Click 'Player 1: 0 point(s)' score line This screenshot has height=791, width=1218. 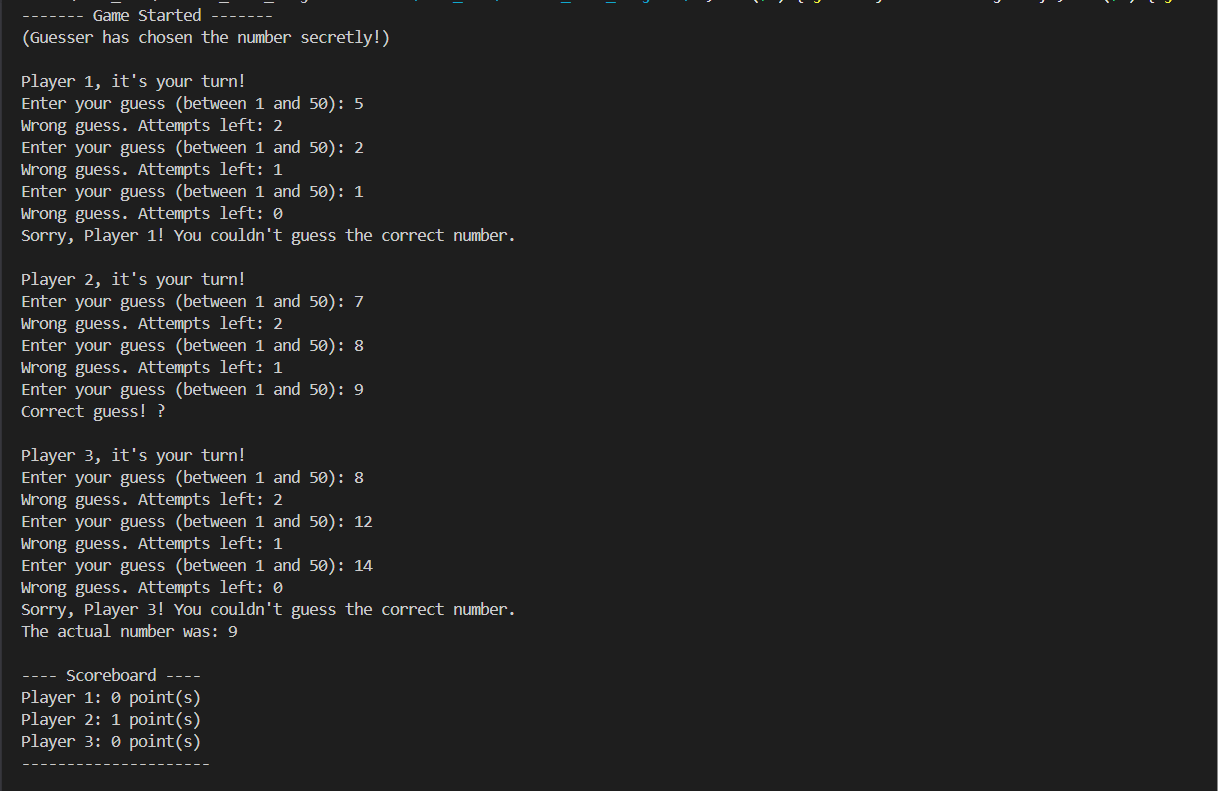[111, 698]
